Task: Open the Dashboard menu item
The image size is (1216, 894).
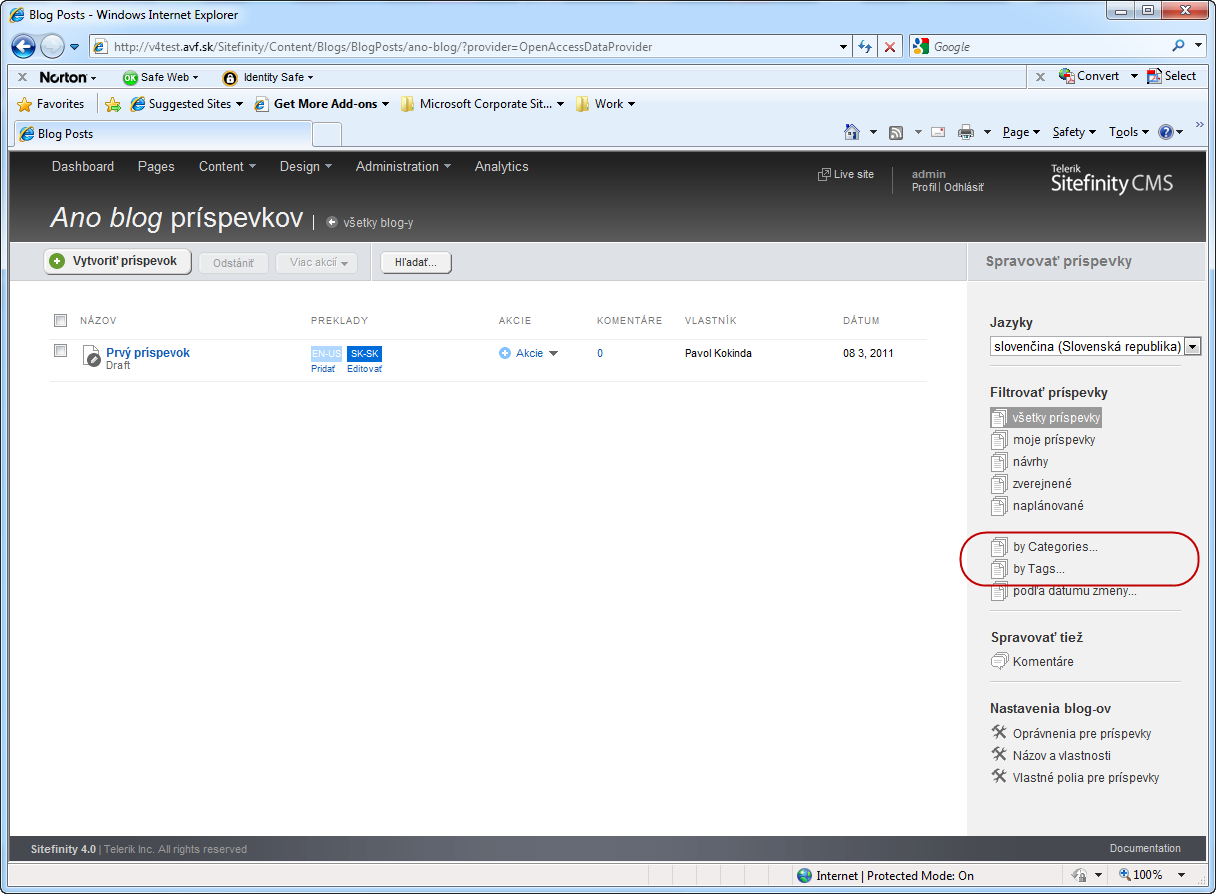Action: pyautogui.click(x=83, y=167)
